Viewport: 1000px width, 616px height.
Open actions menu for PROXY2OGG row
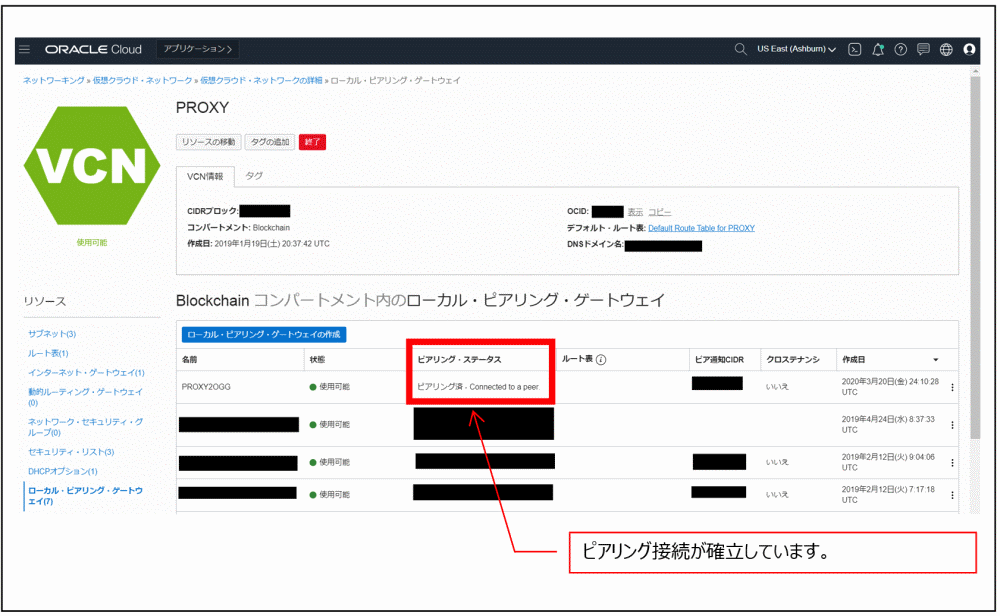(952, 387)
